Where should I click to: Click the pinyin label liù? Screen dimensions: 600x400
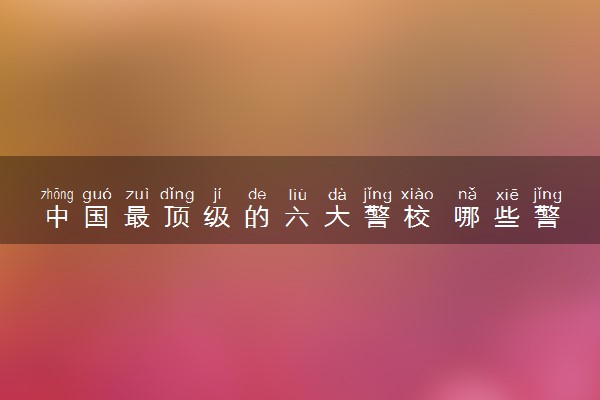(297, 195)
